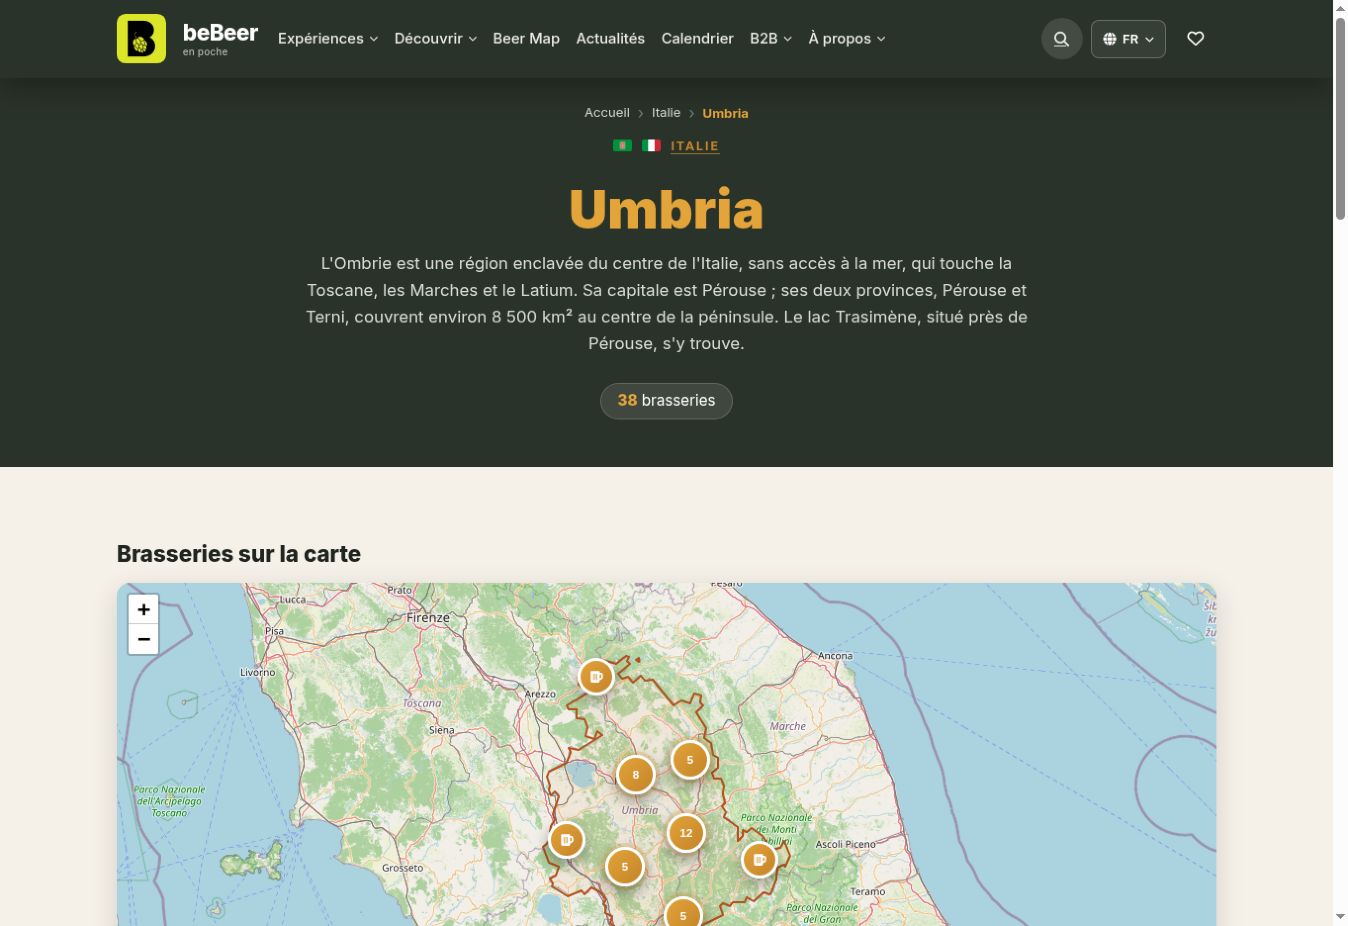The height and width of the screenshot is (926, 1348).
Task: Open map cluster showing 8 breweries
Action: pyautogui.click(x=635, y=775)
